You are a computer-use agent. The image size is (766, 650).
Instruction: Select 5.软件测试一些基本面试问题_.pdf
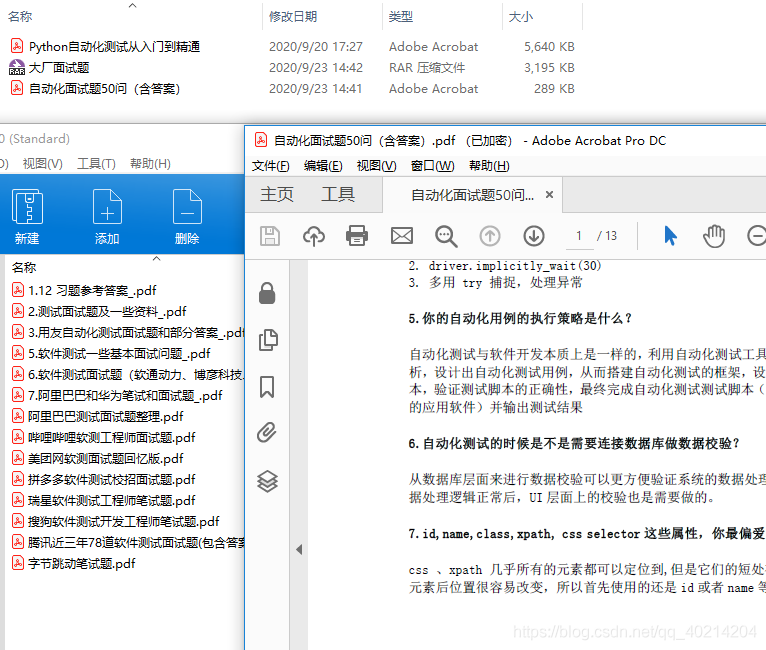119,354
